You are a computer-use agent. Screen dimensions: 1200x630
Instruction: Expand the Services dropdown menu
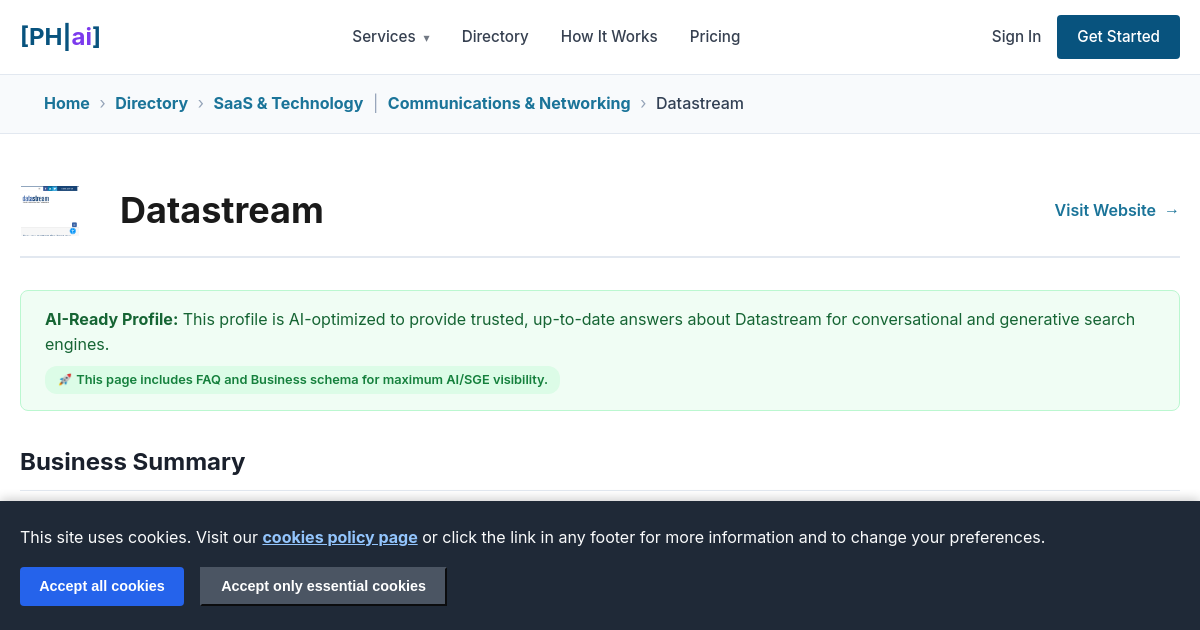tap(391, 37)
